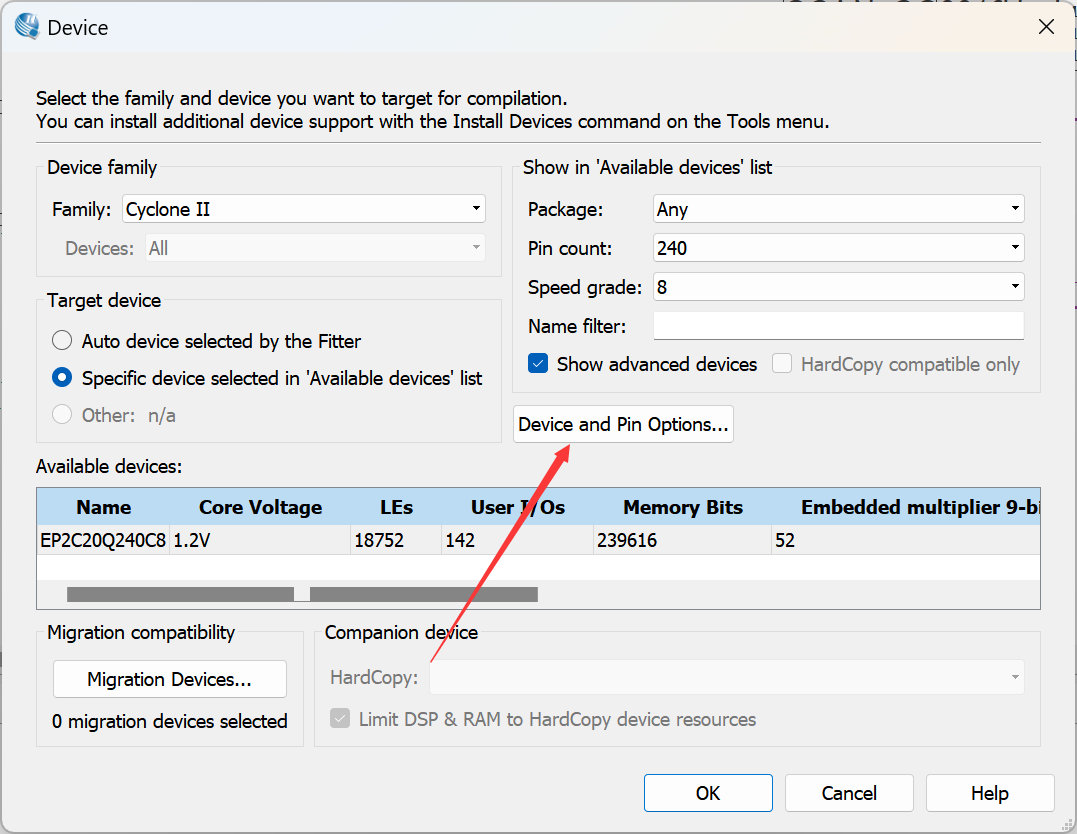Click the 18752 LEs cell
The width and height of the screenshot is (1077, 834).
pyautogui.click(x=396, y=540)
